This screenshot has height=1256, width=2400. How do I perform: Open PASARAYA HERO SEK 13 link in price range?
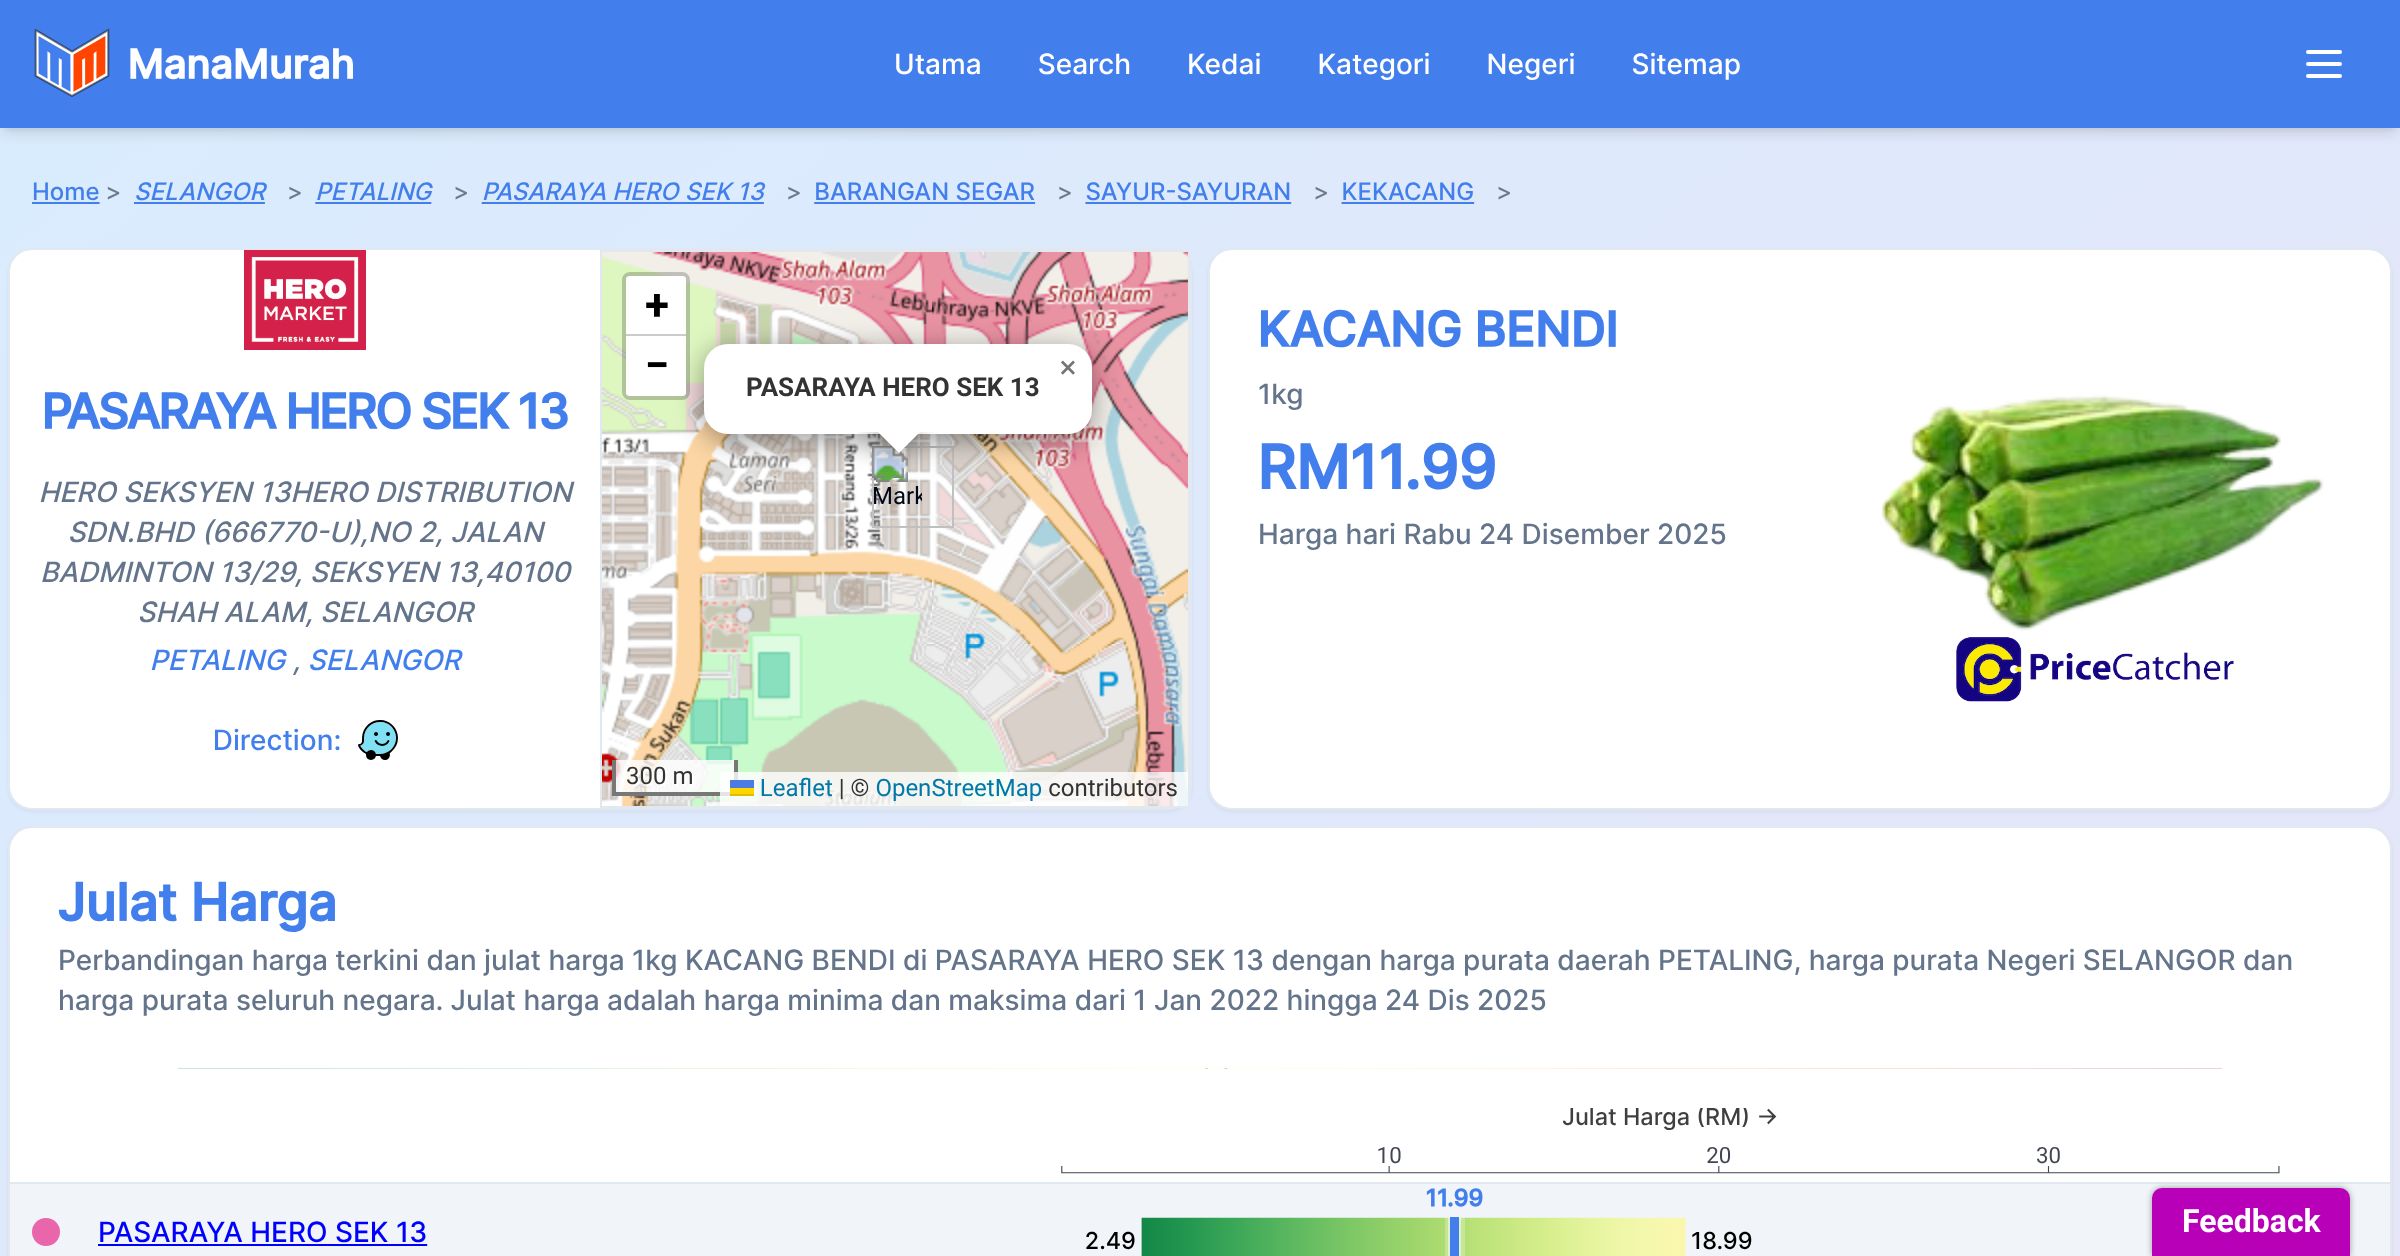[x=262, y=1232]
